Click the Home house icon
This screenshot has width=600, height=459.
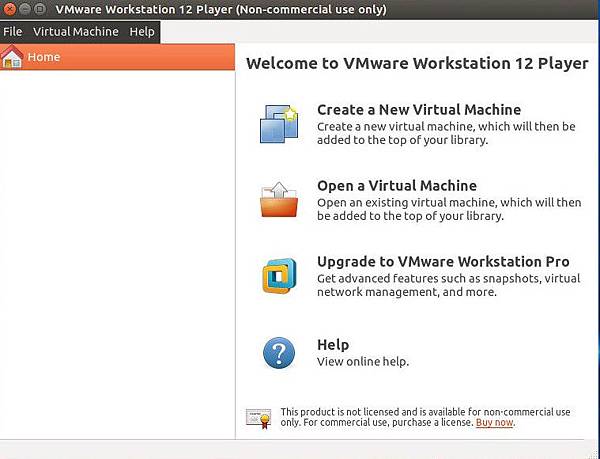[12, 57]
